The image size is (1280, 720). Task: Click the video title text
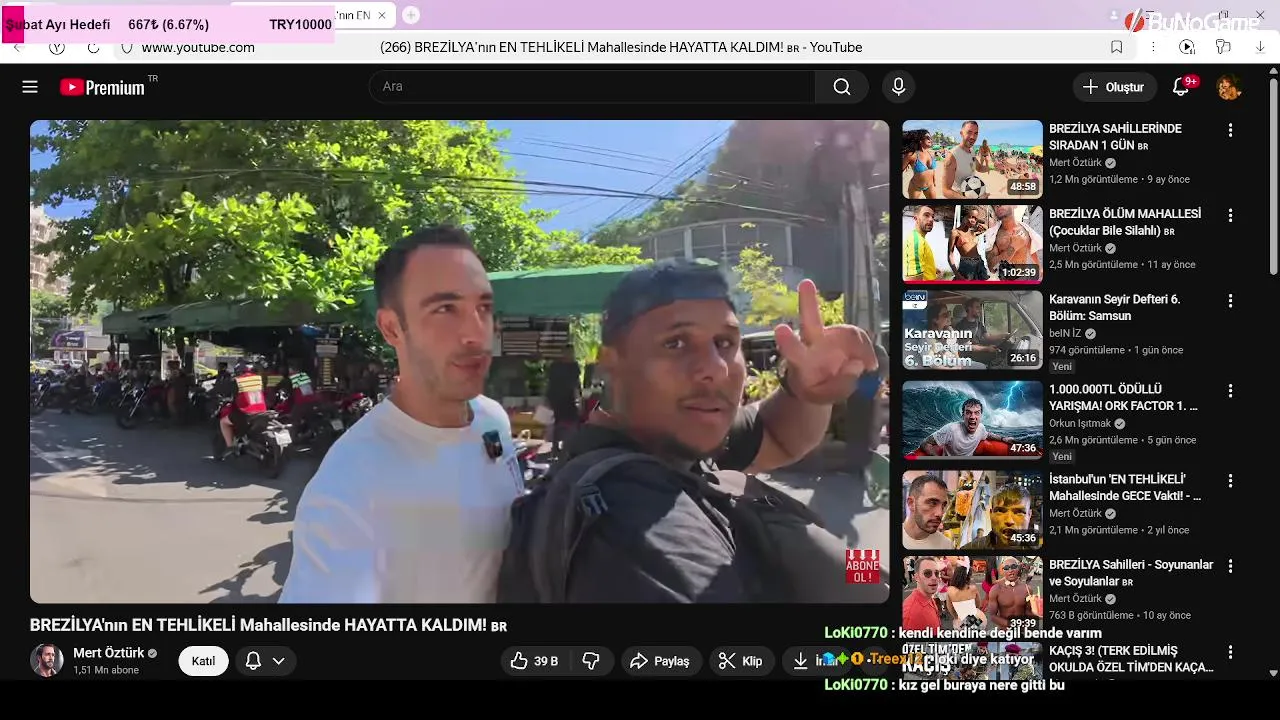tap(268, 625)
